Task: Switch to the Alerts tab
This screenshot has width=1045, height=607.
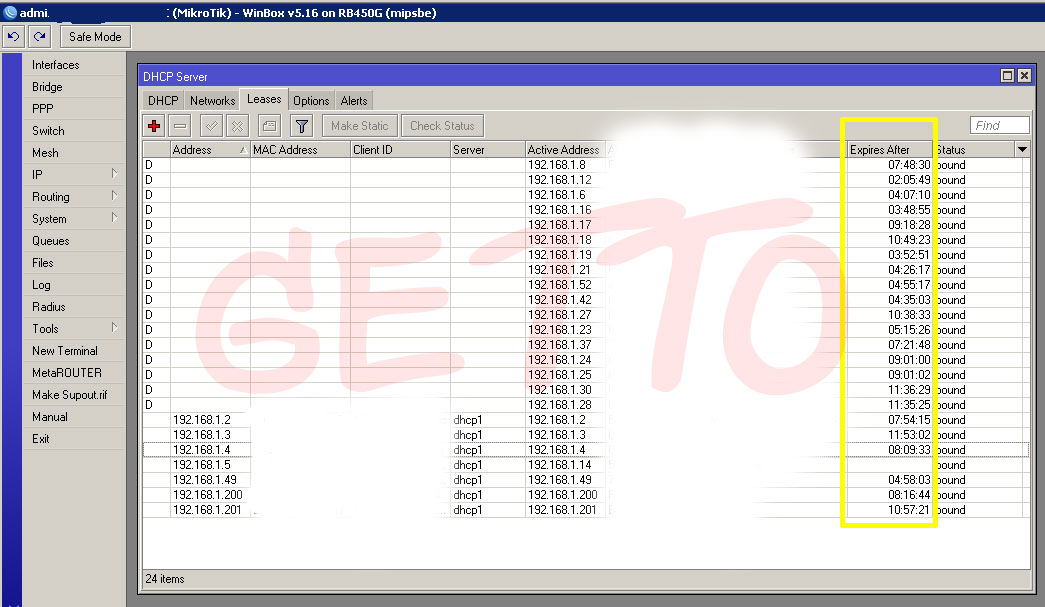Action: pyautogui.click(x=354, y=101)
